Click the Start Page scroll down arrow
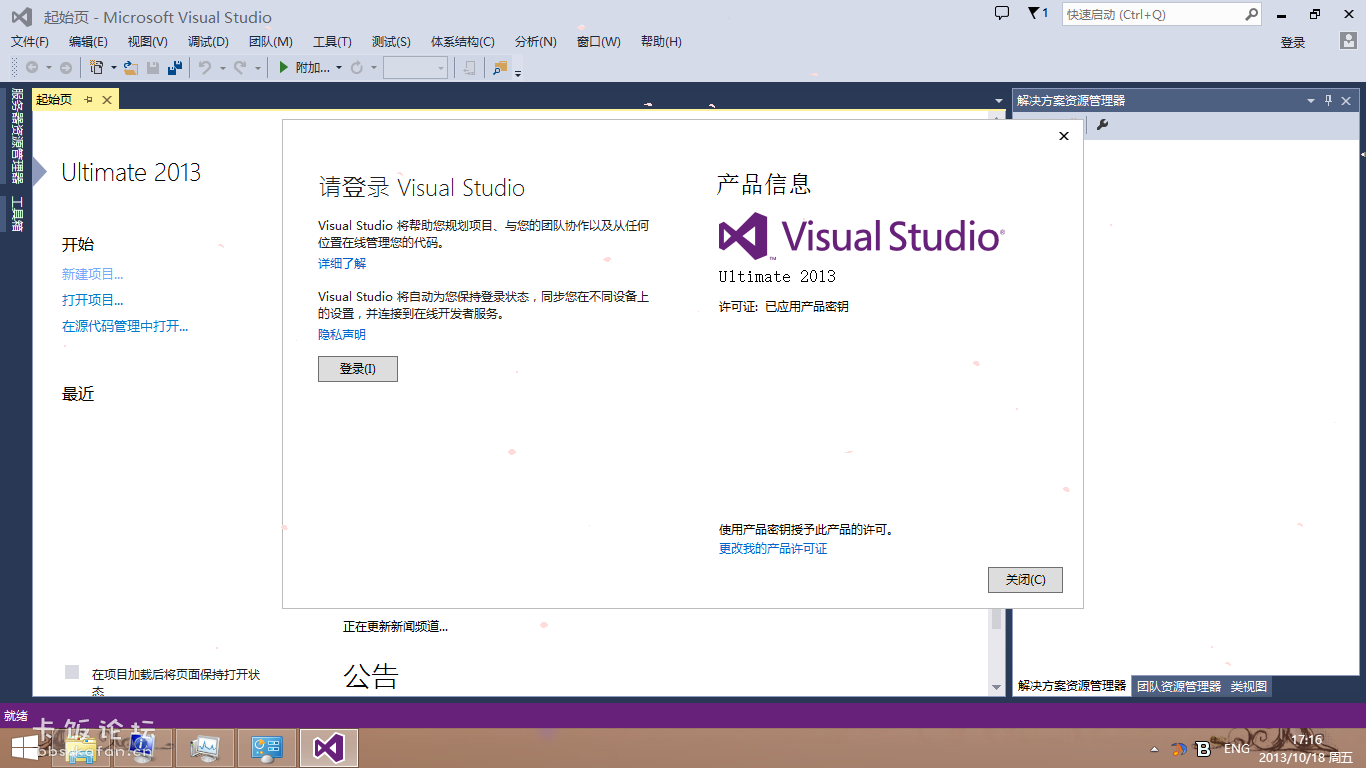Viewport: 1366px width, 768px height. click(996, 687)
